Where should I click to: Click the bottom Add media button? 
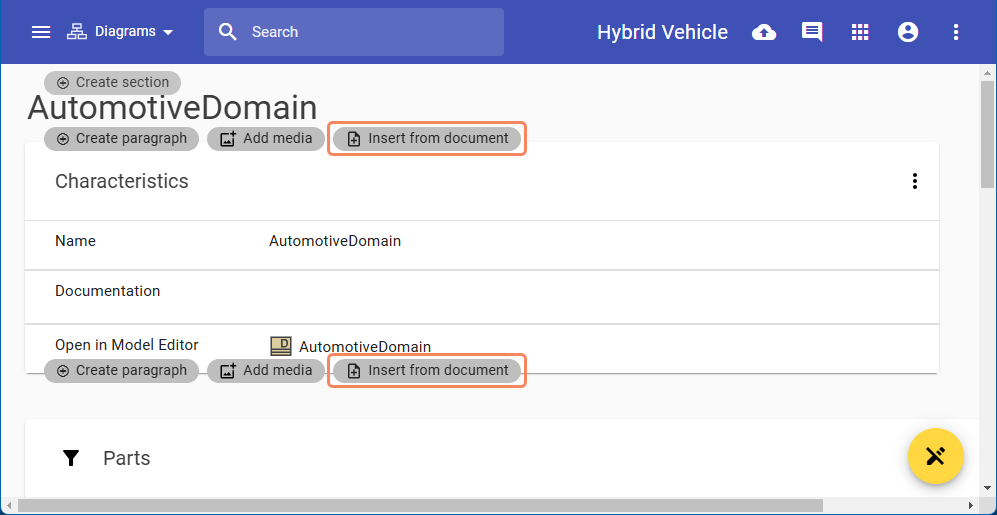[x=266, y=371]
